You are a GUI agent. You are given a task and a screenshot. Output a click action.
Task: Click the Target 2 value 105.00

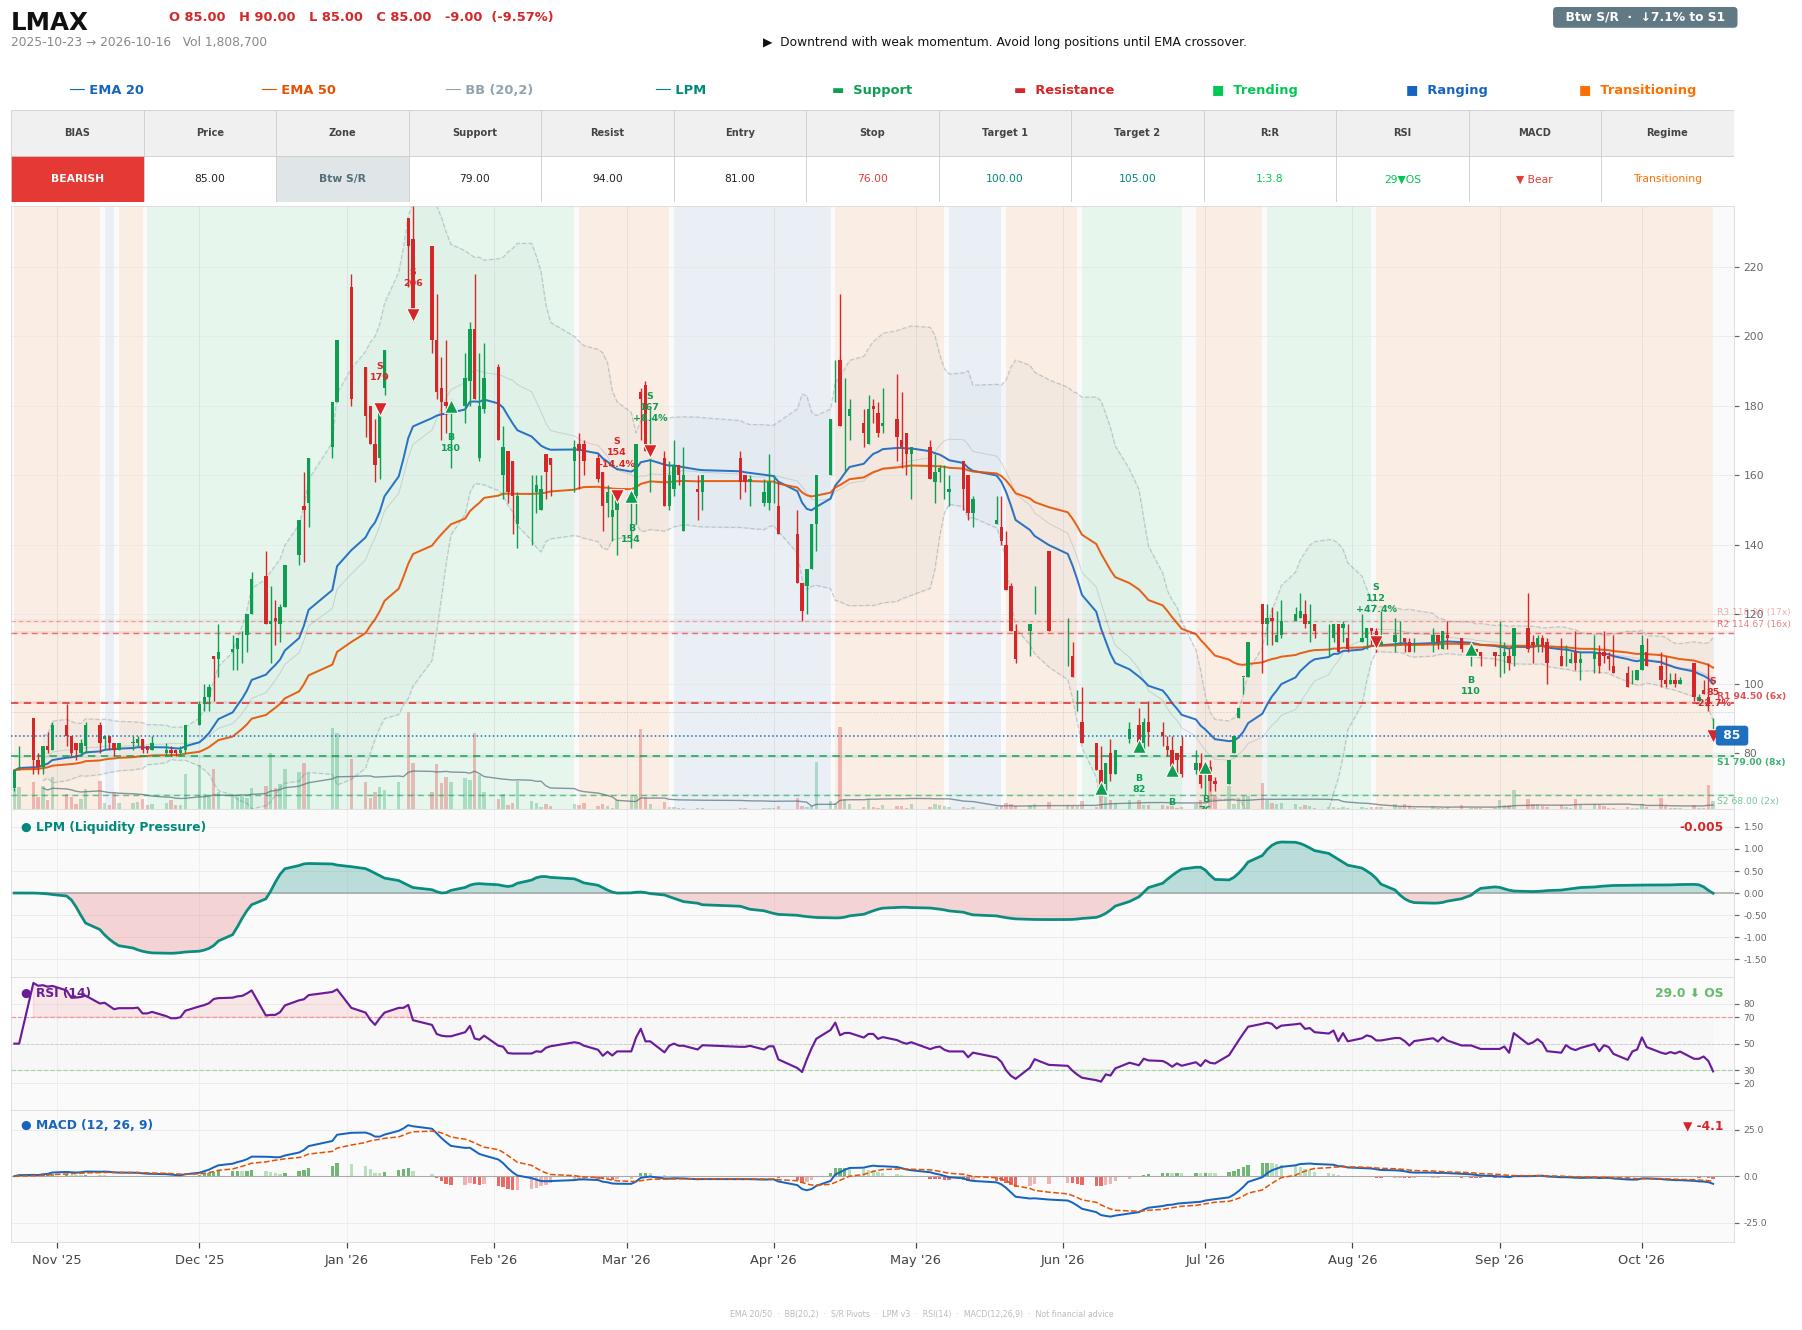point(1137,179)
